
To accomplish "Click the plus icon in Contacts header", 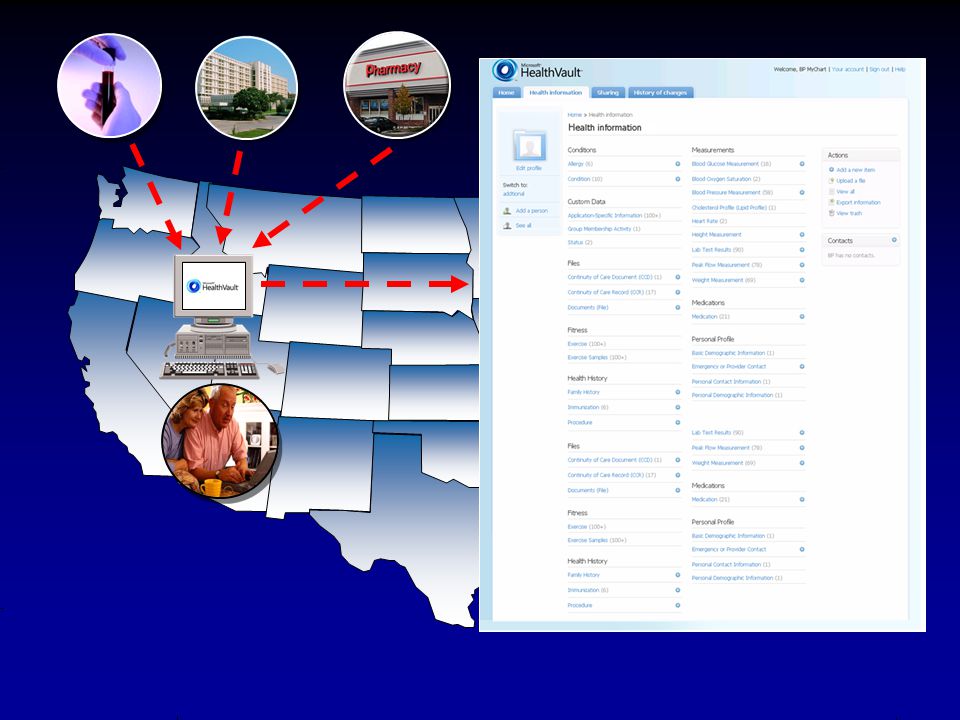I will (x=894, y=240).
